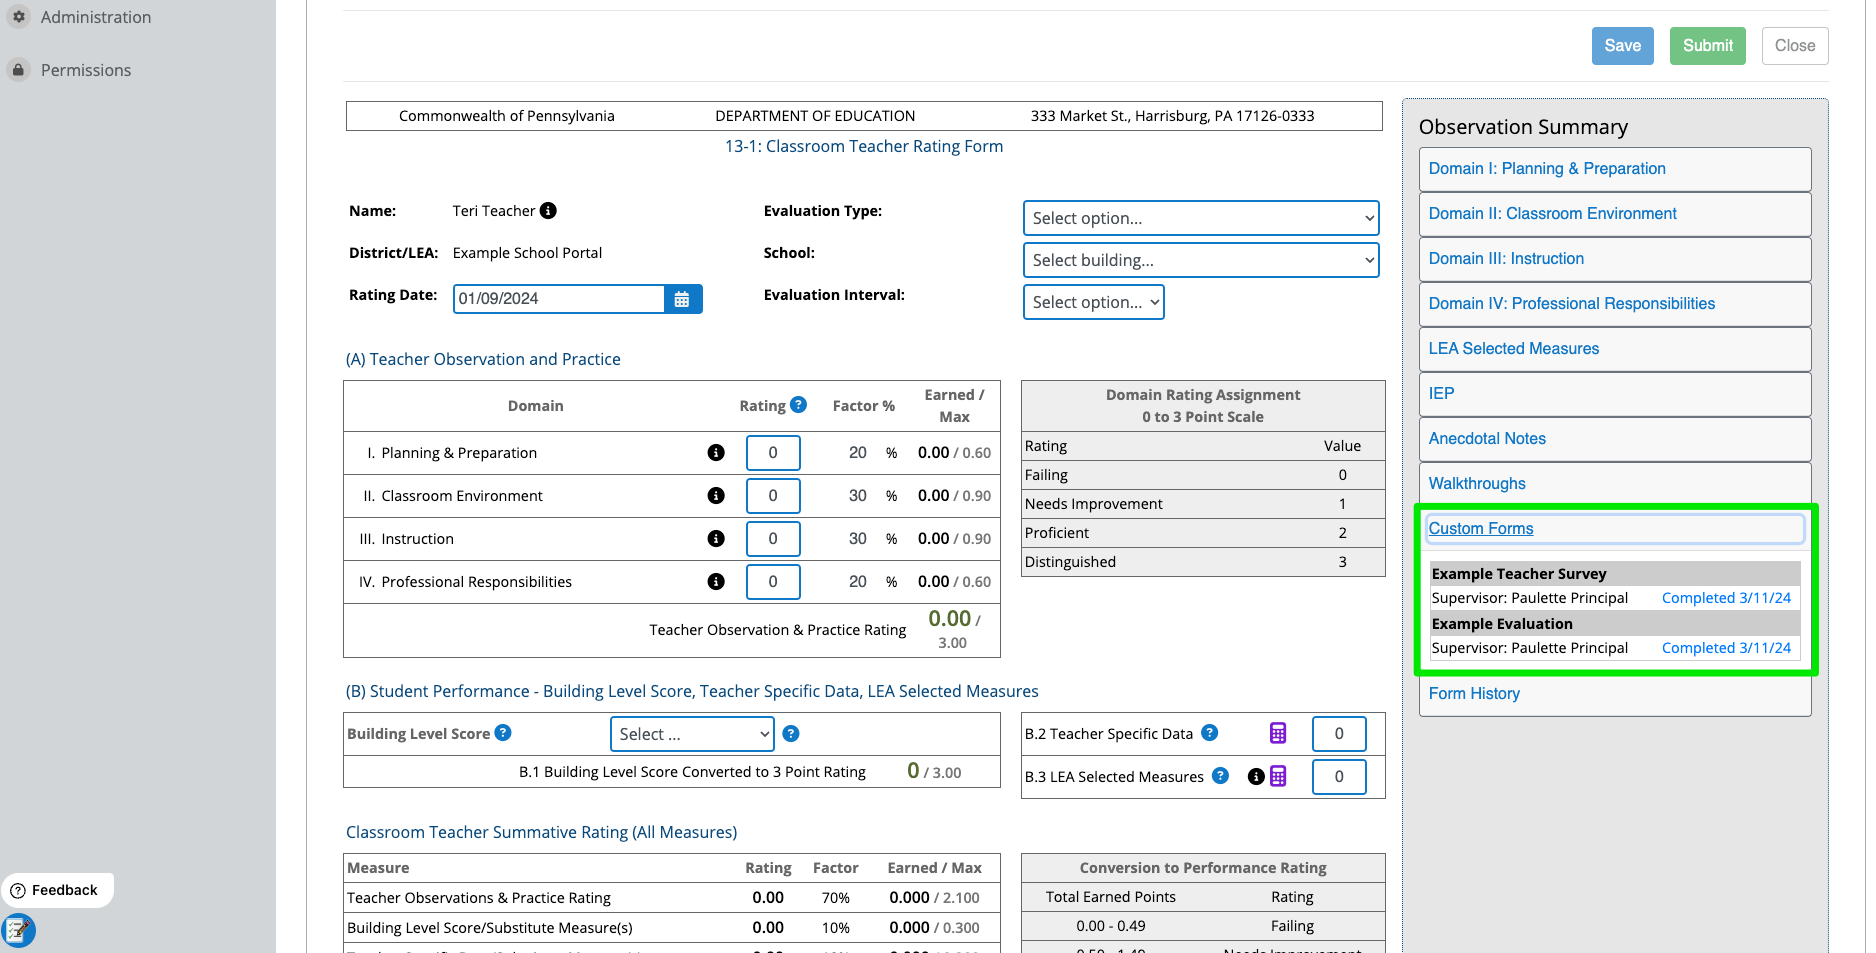Viewport: 1876px width, 953px height.
Task: Click 'Teacher Observations & Practice Rating' measure row
Action: [x=671, y=898]
